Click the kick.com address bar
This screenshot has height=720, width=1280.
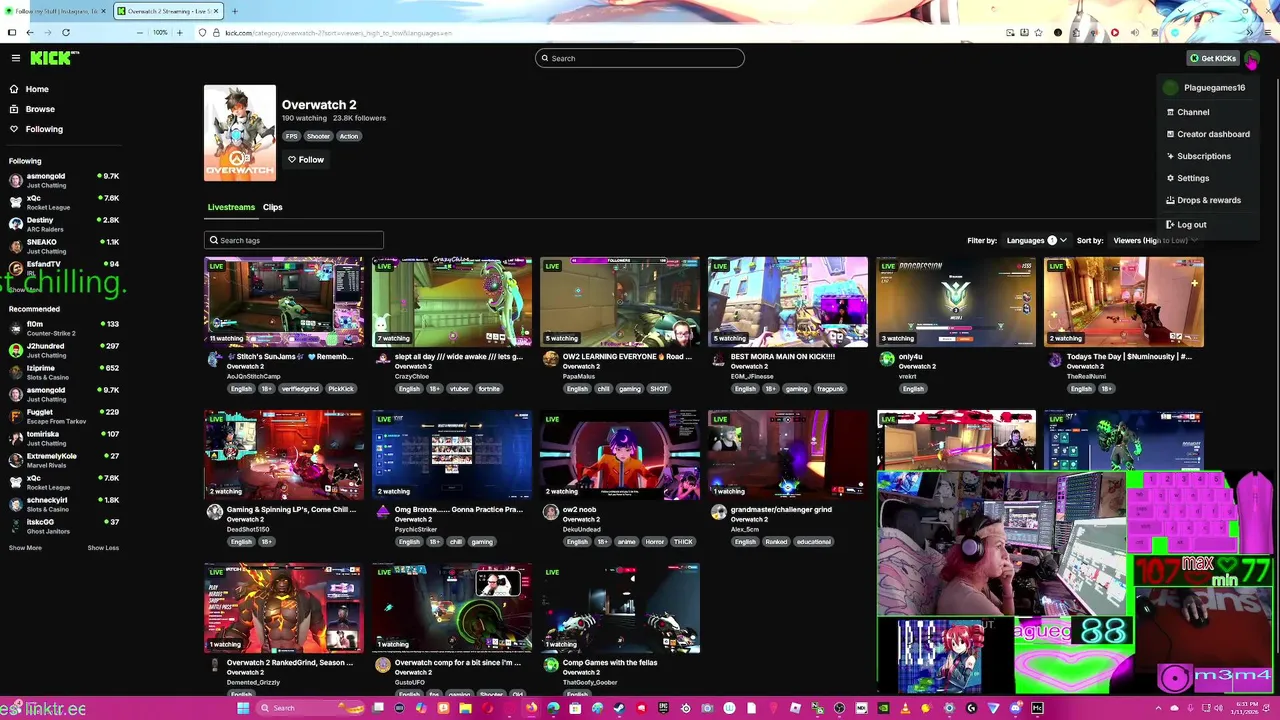tap(600, 32)
